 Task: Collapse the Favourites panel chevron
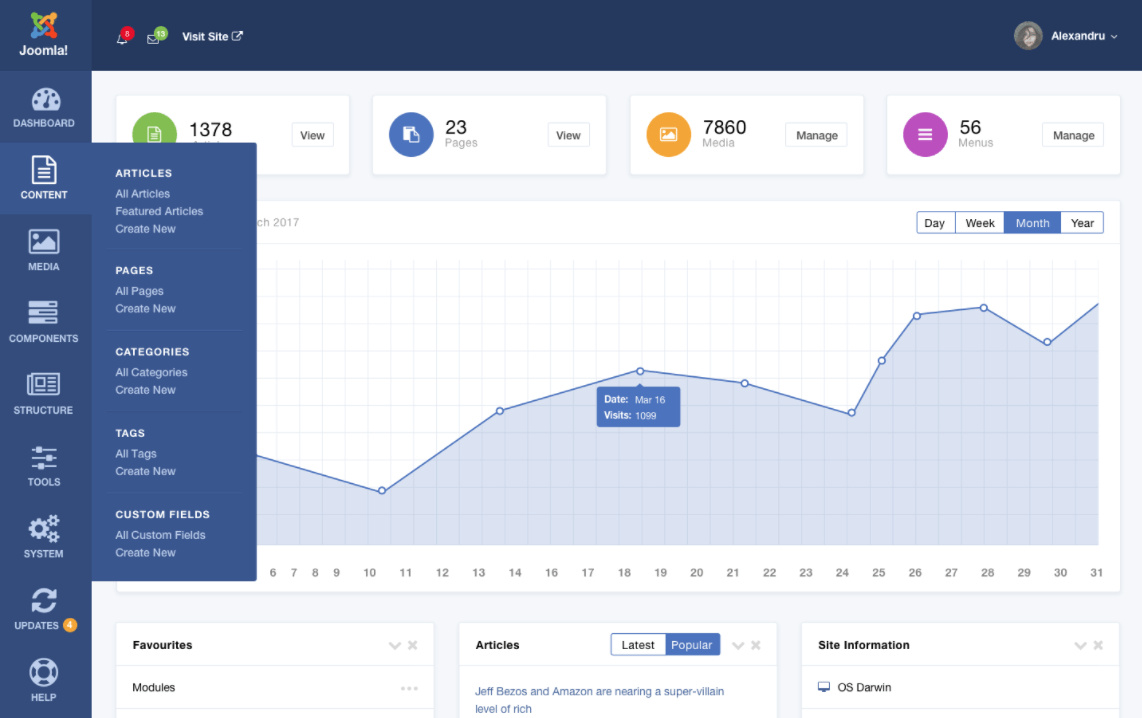pos(395,646)
